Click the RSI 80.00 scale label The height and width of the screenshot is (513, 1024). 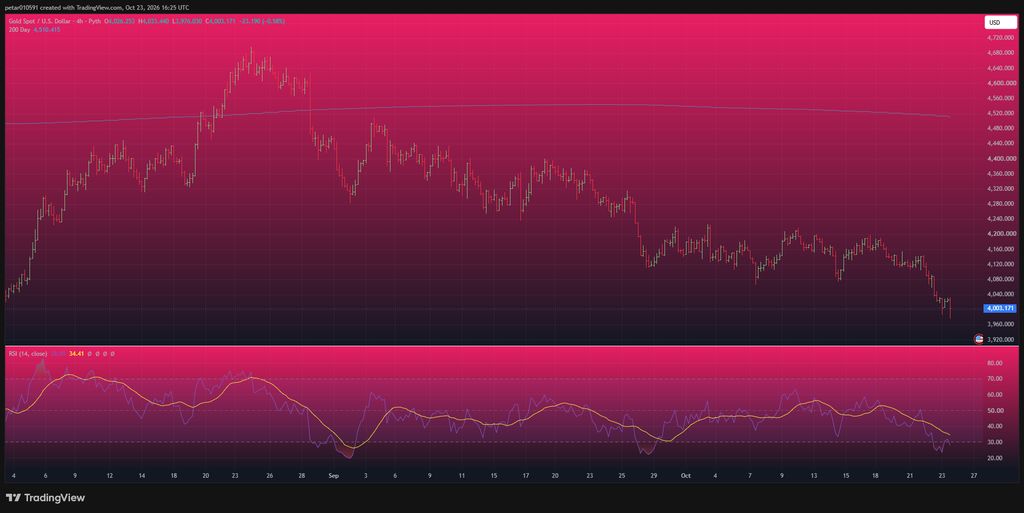[x=995, y=363]
